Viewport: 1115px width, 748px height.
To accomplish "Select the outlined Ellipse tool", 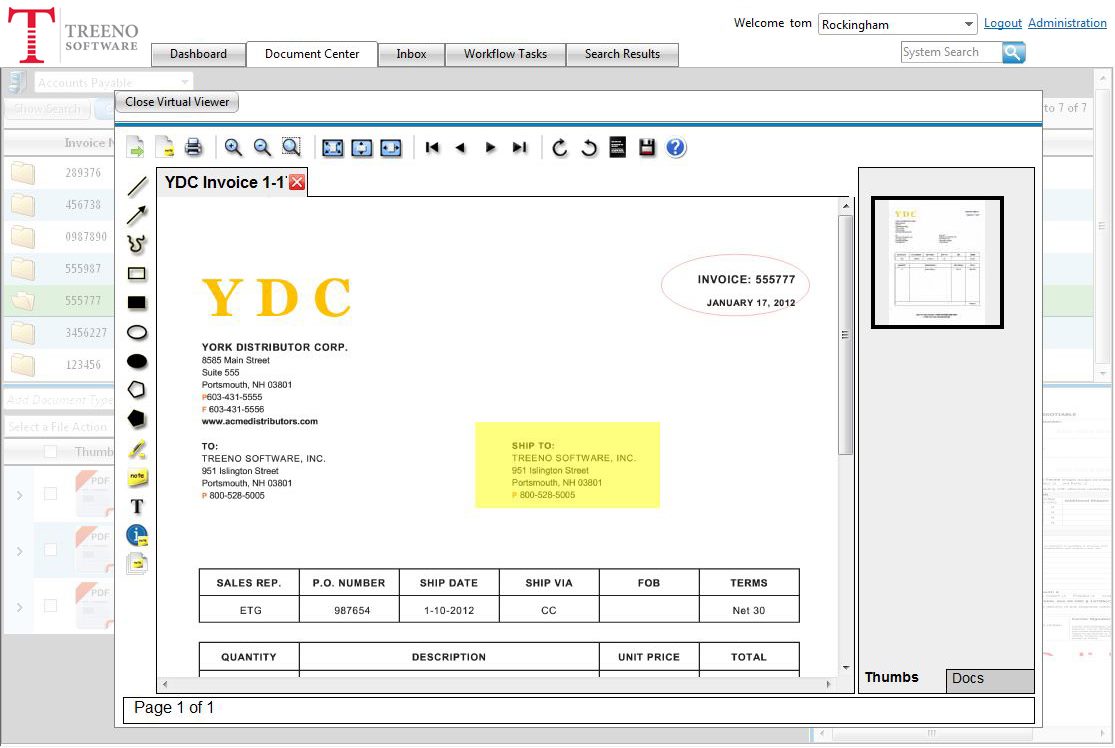I will [x=137, y=332].
